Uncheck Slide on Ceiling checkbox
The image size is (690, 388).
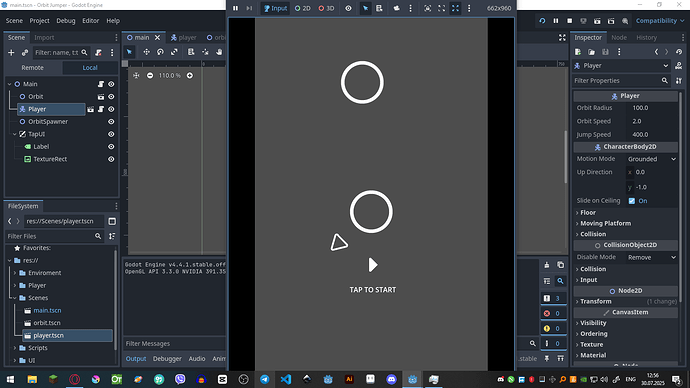click(631, 201)
